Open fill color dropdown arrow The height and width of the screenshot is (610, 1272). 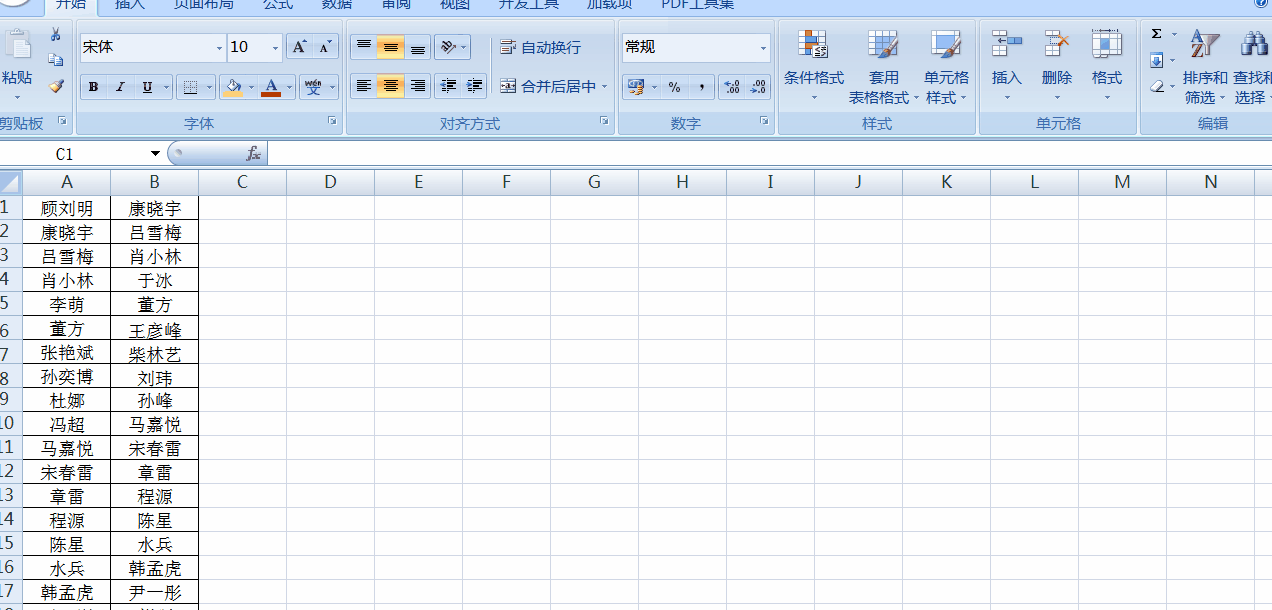(x=252, y=87)
